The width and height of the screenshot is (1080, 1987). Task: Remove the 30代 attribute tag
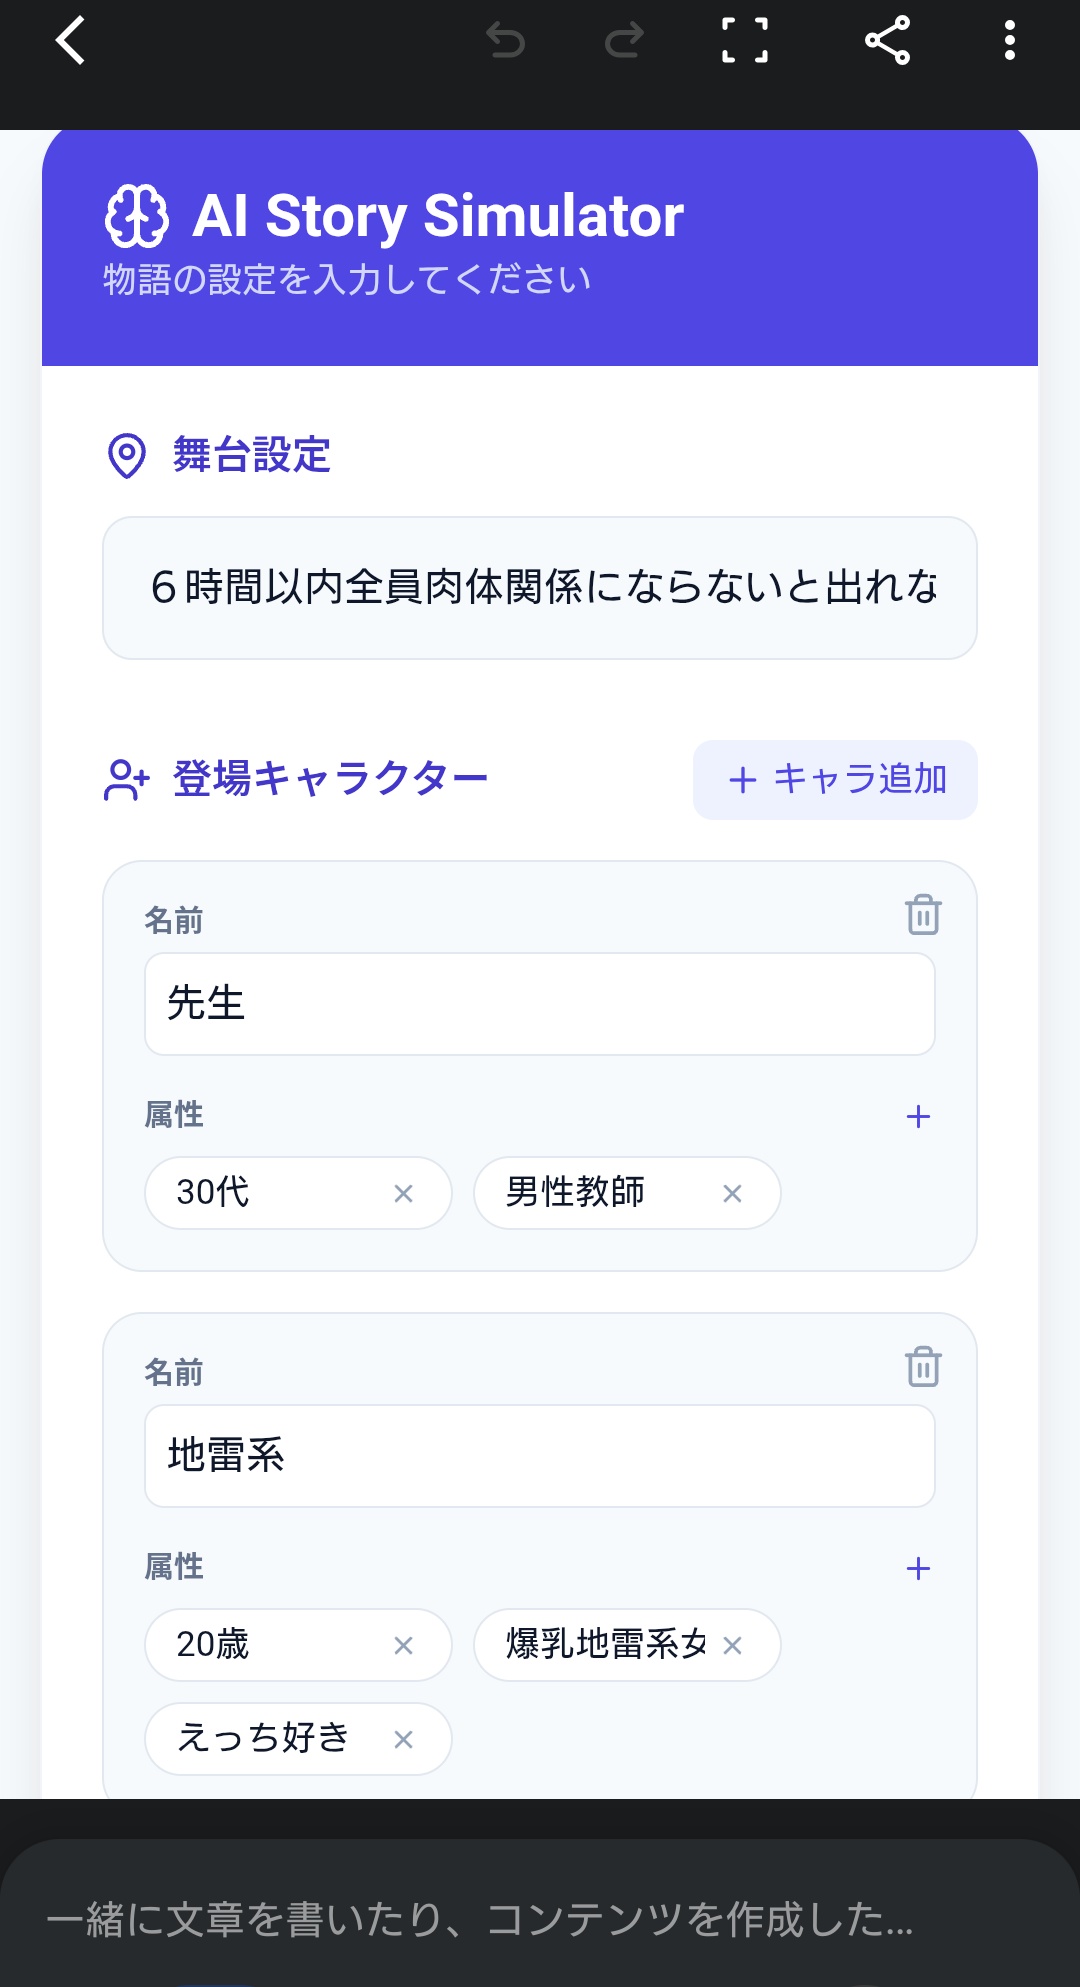pyautogui.click(x=403, y=1193)
